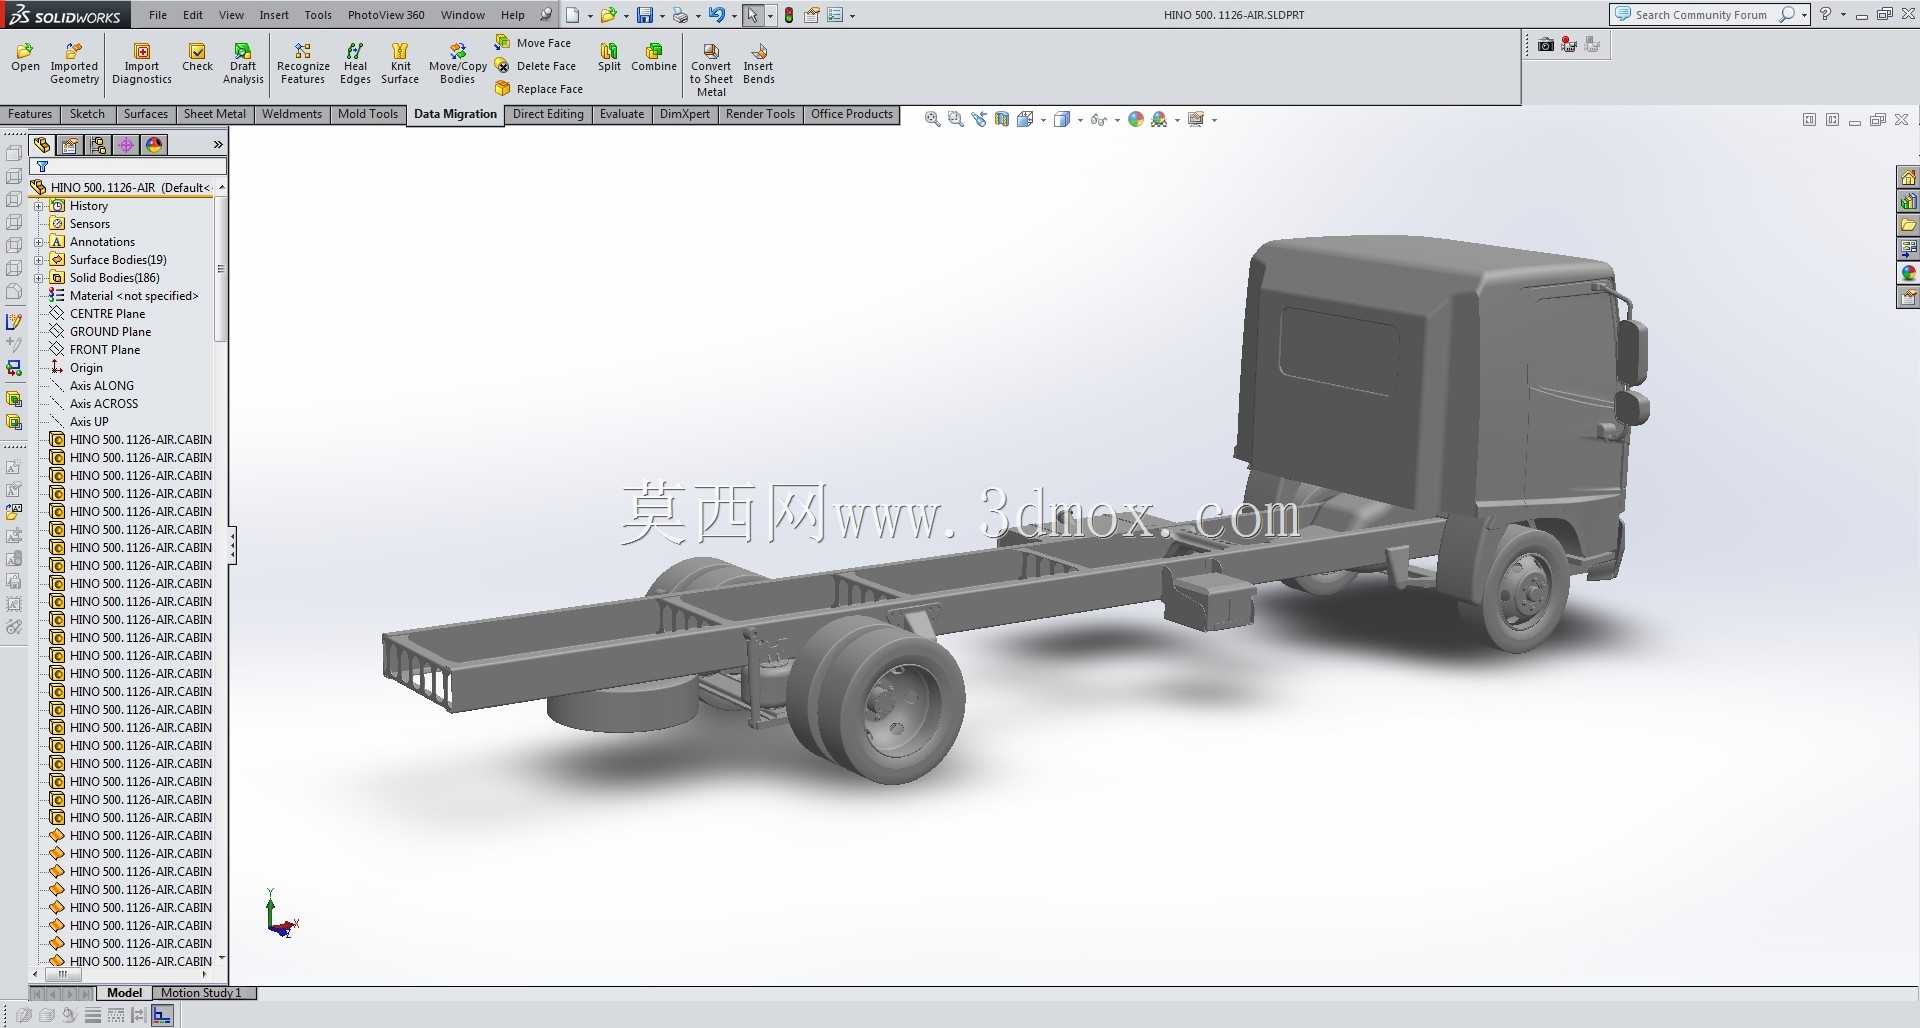The image size is (1920, 1028).
Task: Expand the Solid Bodies(186) folder
Action: (39, 278)
